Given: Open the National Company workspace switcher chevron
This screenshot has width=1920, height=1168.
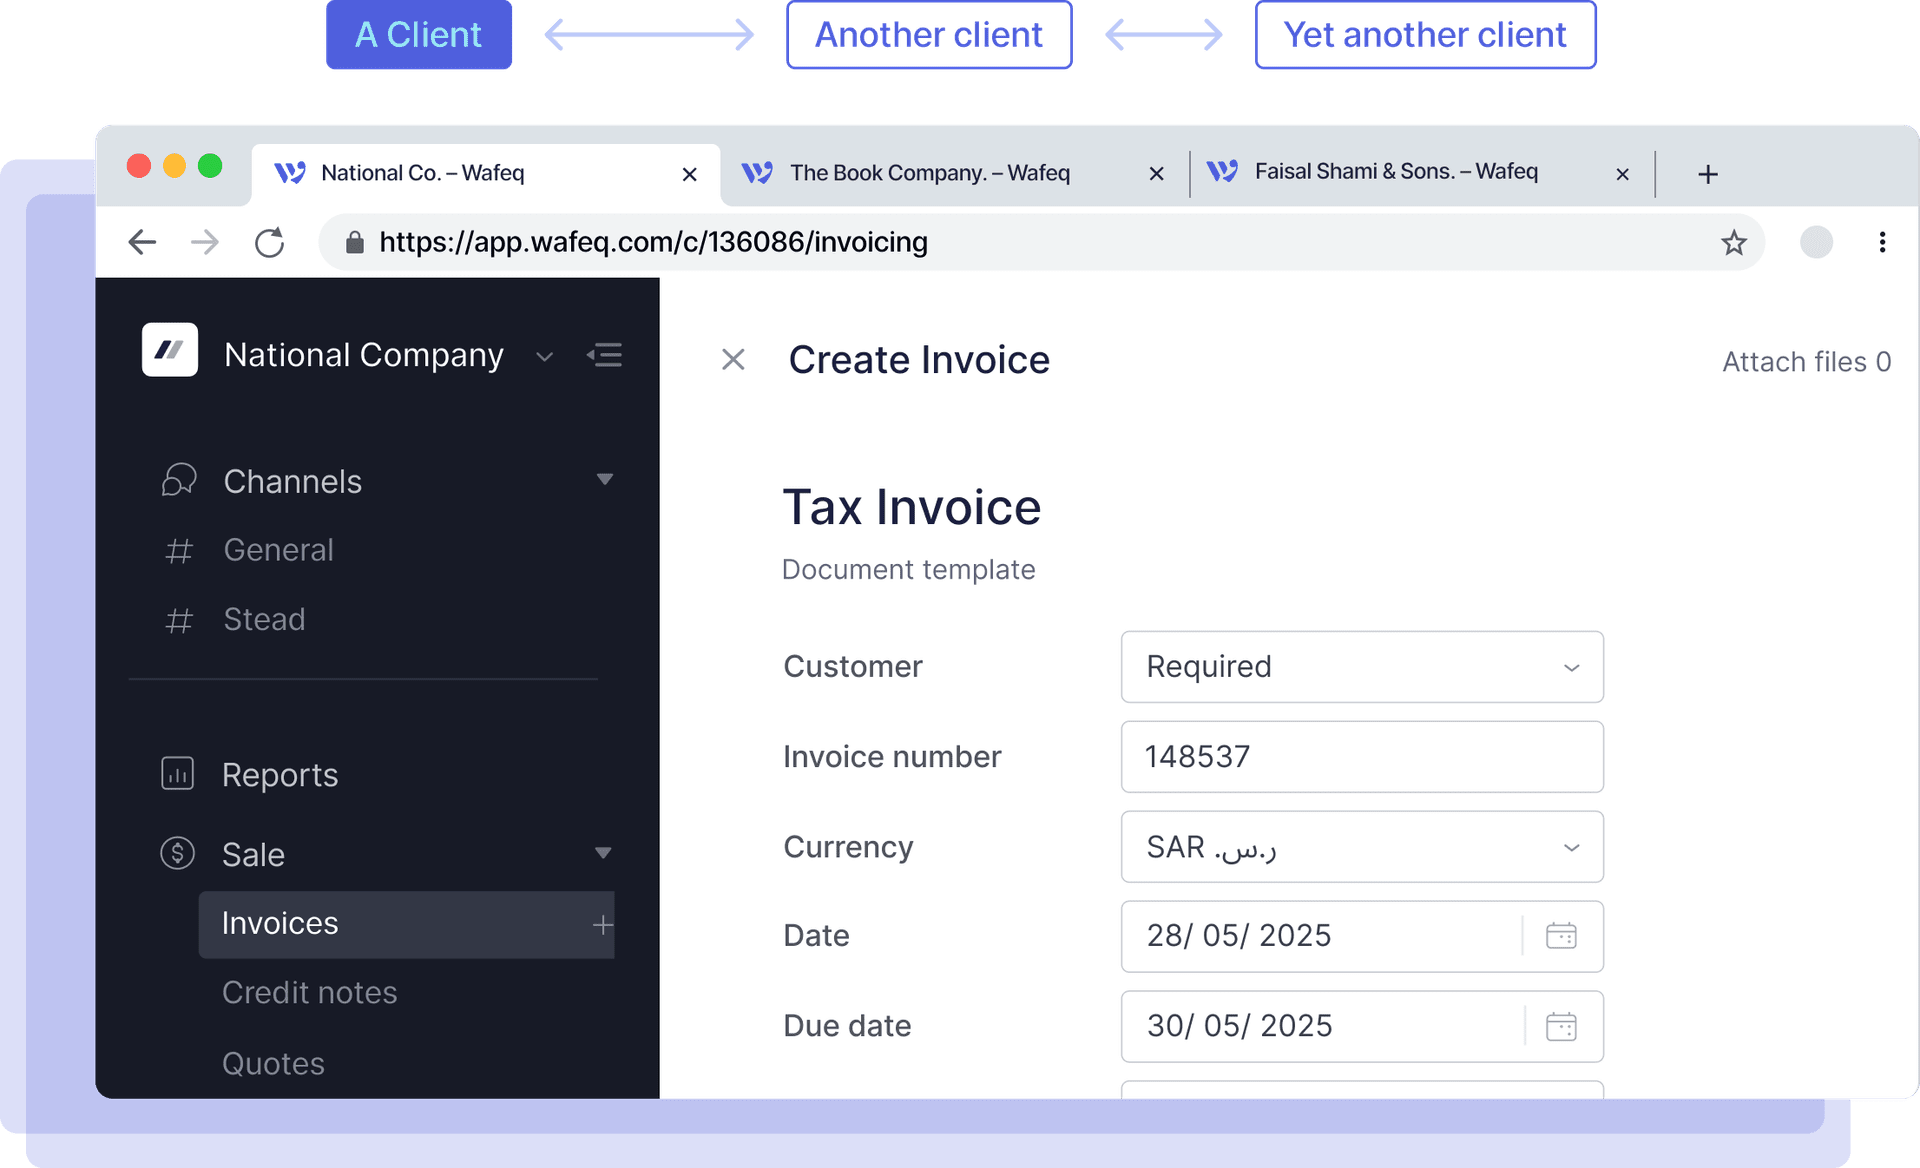Looking at the screenshot, I should tap(544, 356).
